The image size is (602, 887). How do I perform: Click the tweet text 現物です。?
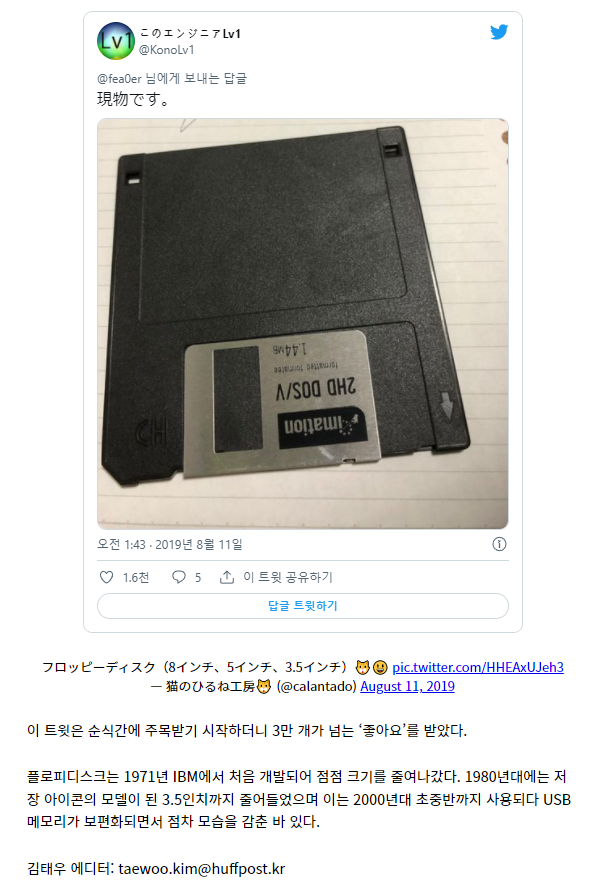point(134,99)
